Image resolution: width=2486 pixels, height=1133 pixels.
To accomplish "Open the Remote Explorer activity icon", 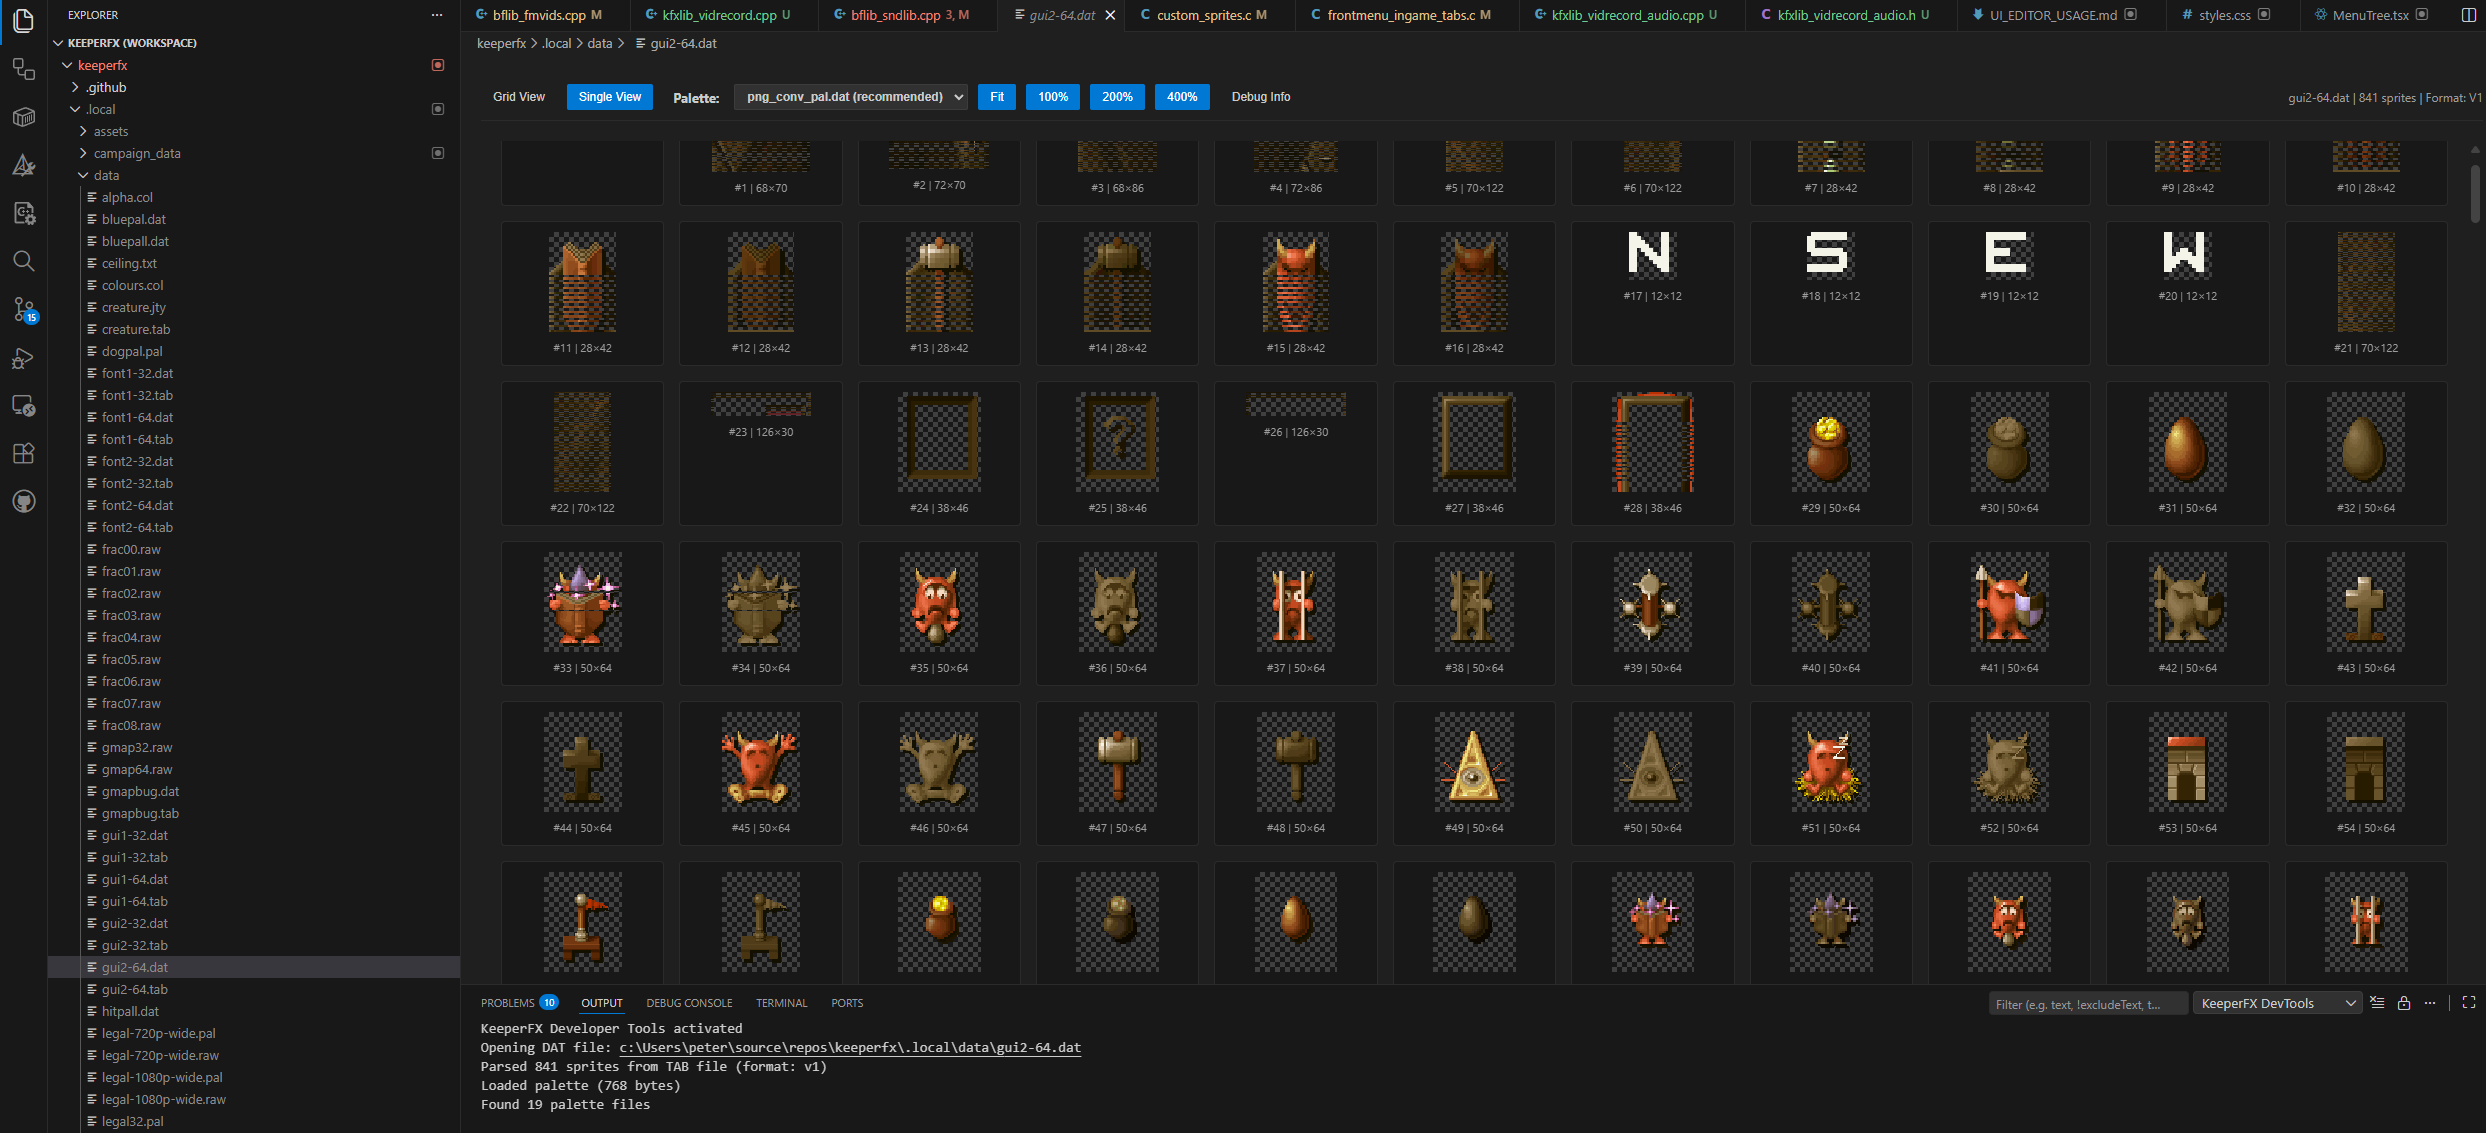I will [x=24, y=406].
